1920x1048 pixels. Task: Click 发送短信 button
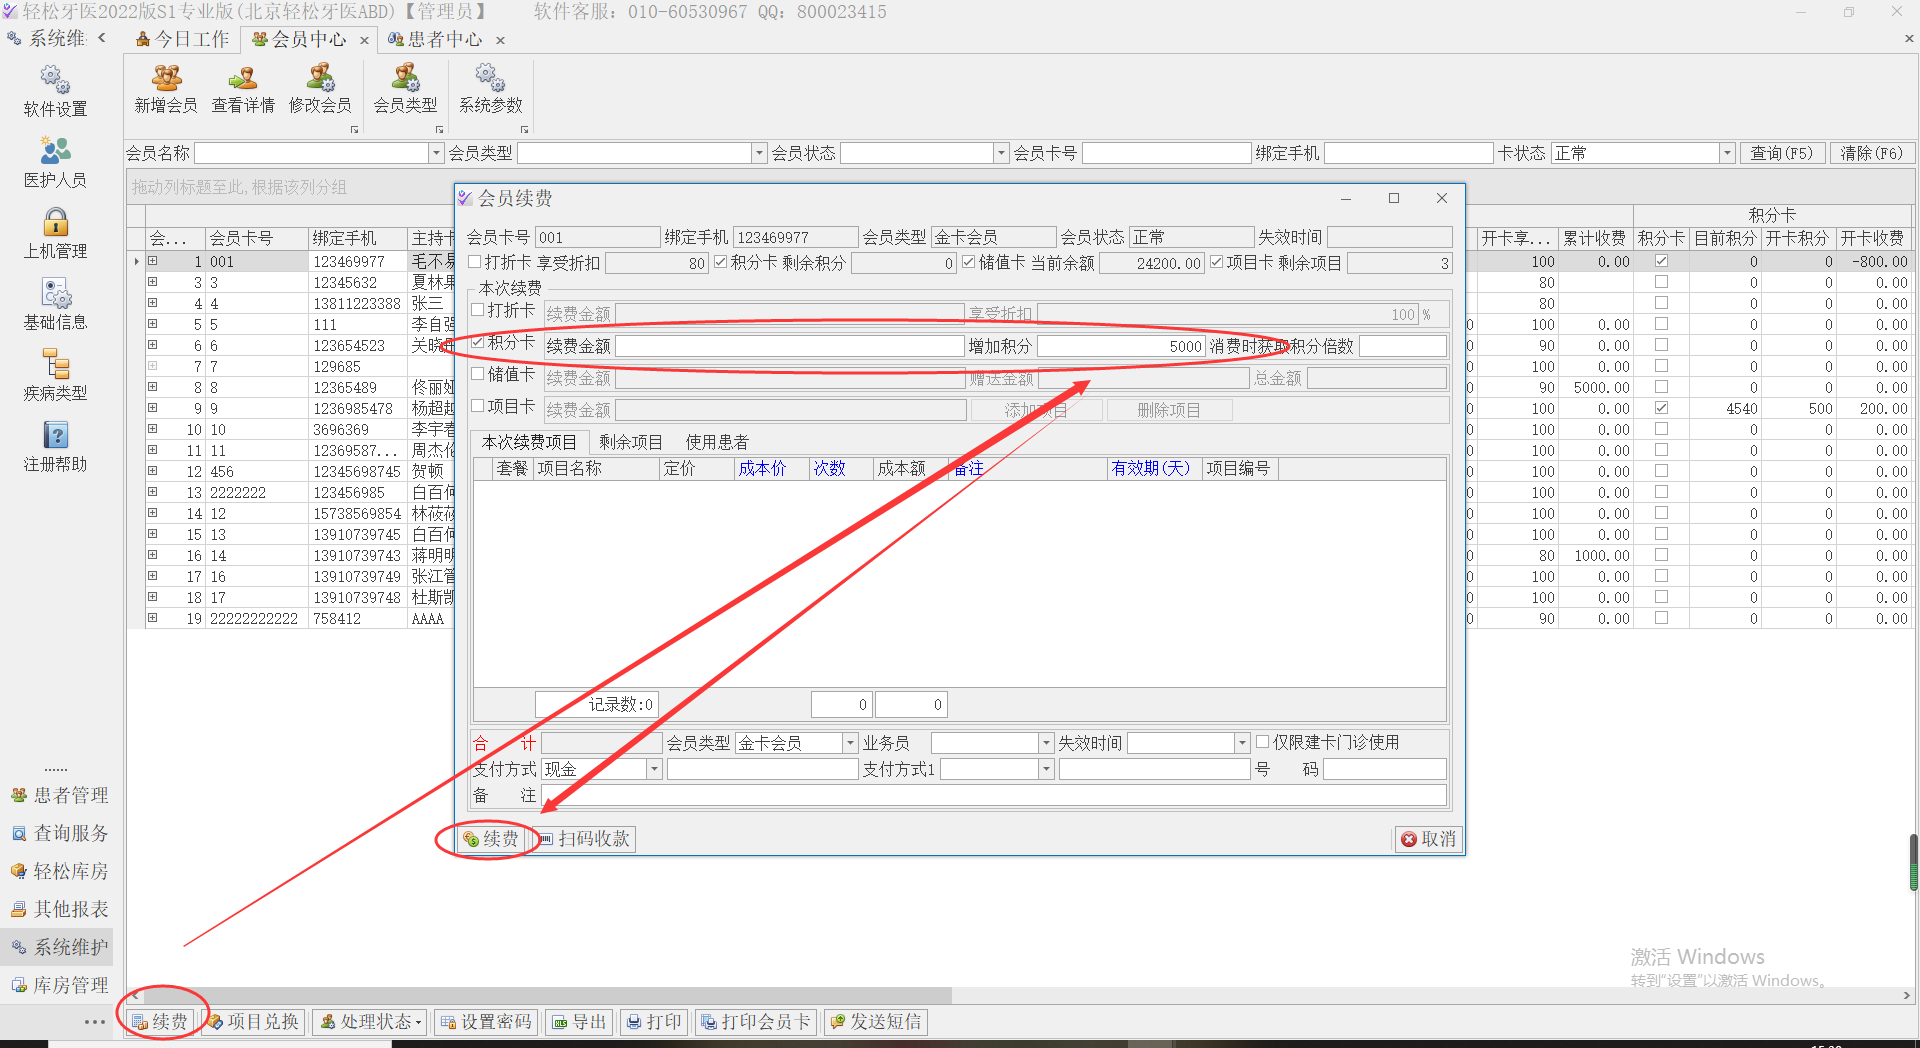pyautogui.click(x=876, y=1021)
